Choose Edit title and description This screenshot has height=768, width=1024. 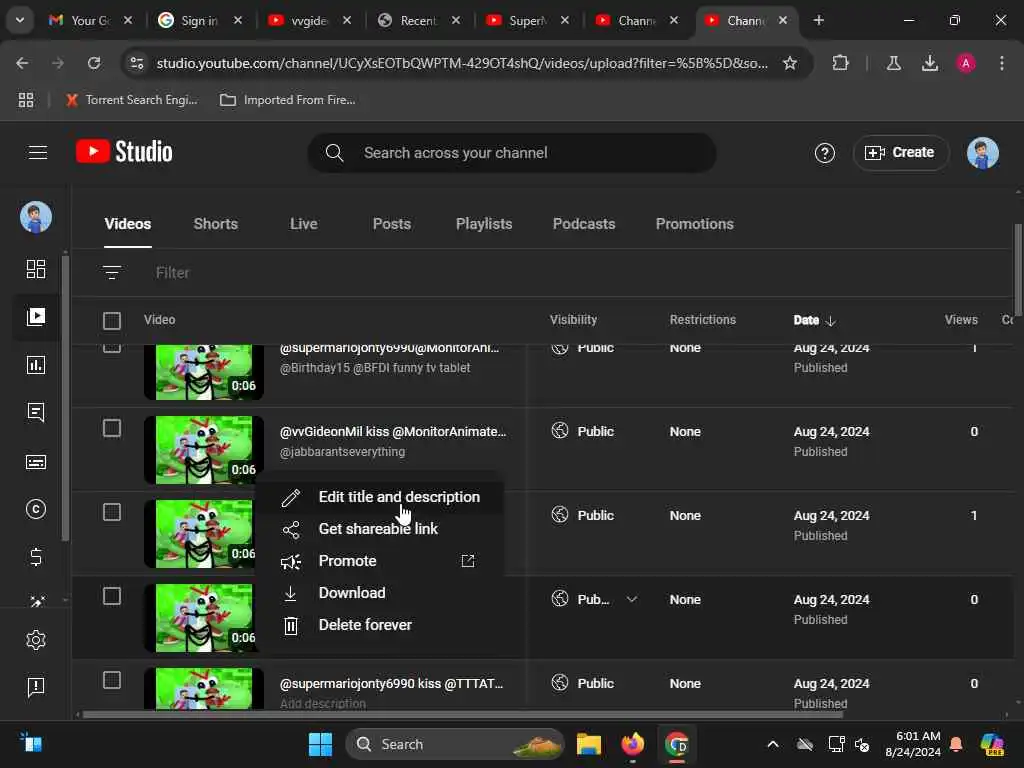coord(379,497)
